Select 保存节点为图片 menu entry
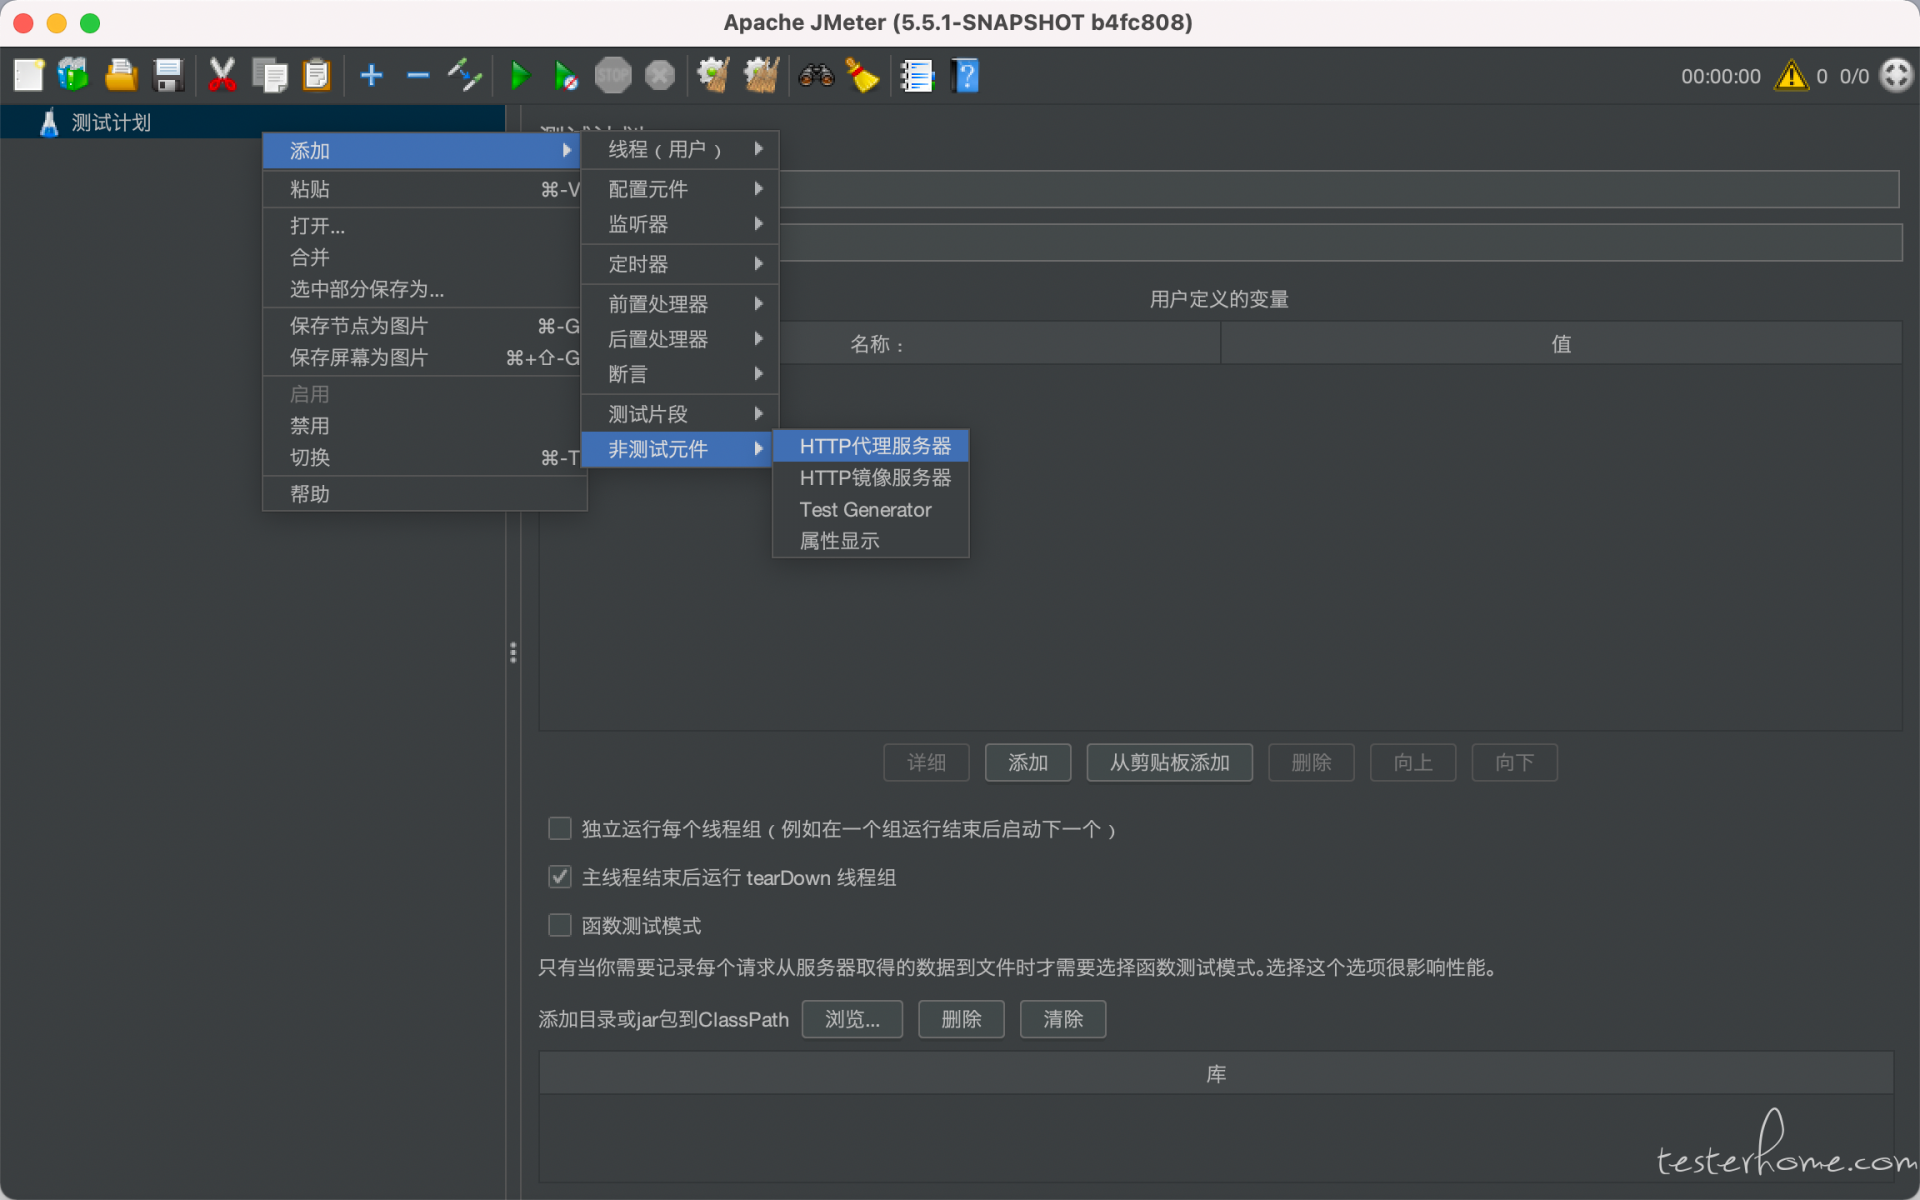Image resolution: width=1920 pixels, height=1200 pixels. click(423, 326)
